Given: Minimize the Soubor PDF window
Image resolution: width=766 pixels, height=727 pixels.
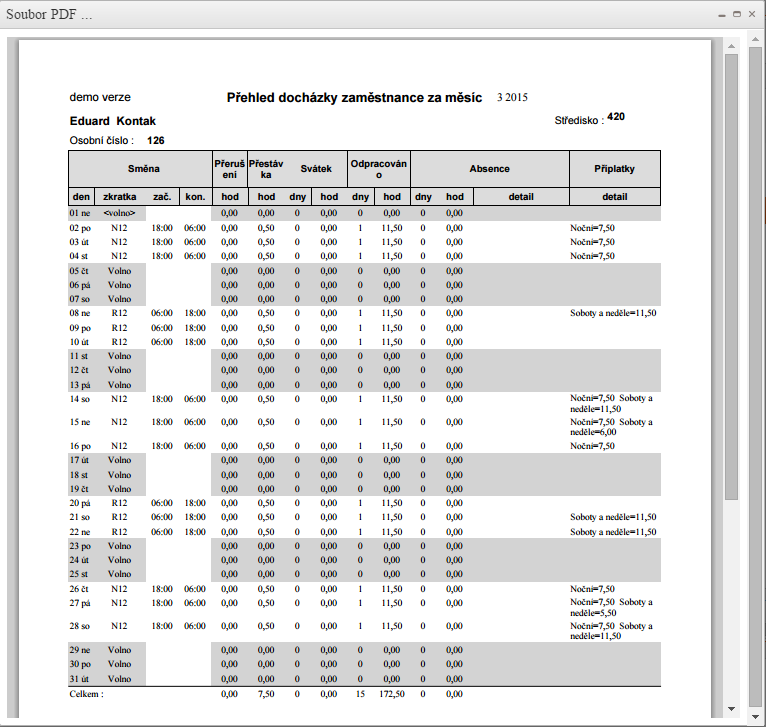Looking at the screenshot, I should [x=723, y=15].
